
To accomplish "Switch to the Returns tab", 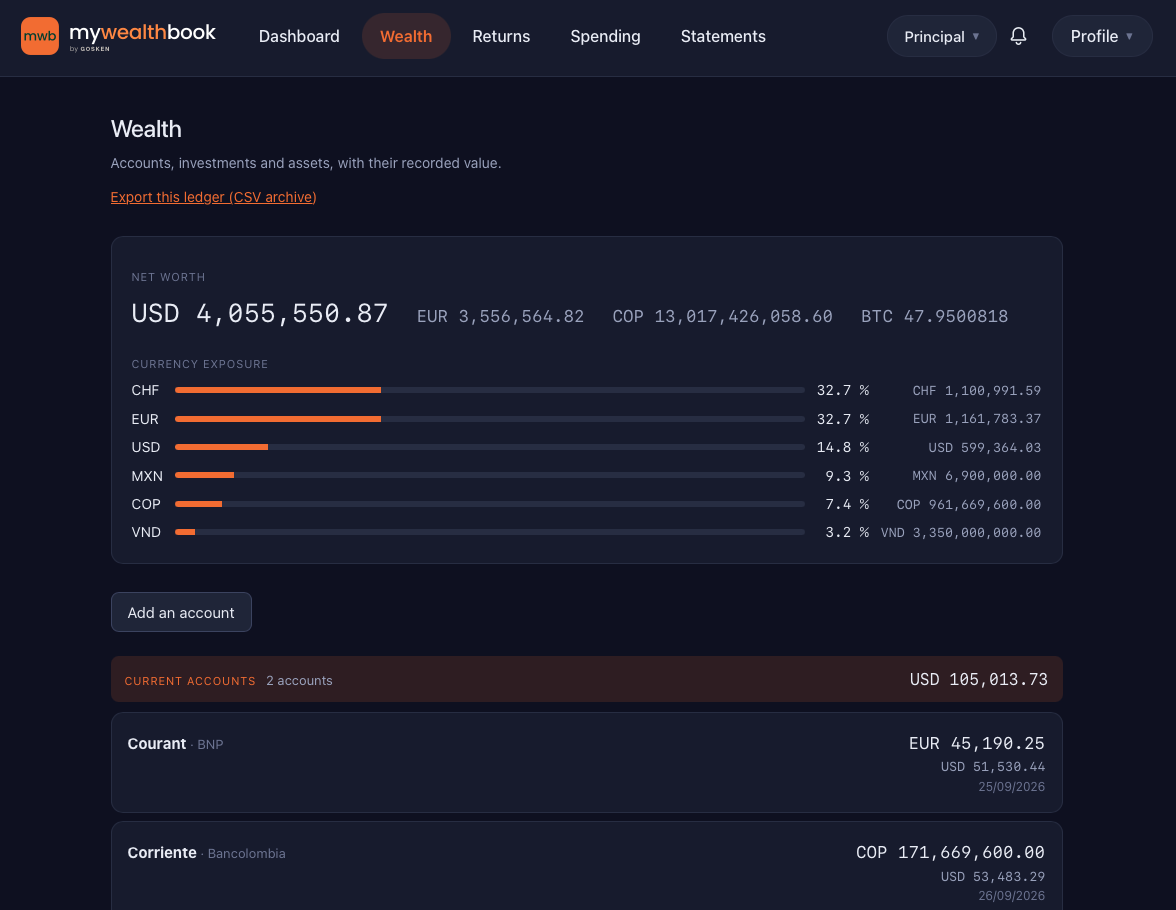I will (x=501, y=36).
